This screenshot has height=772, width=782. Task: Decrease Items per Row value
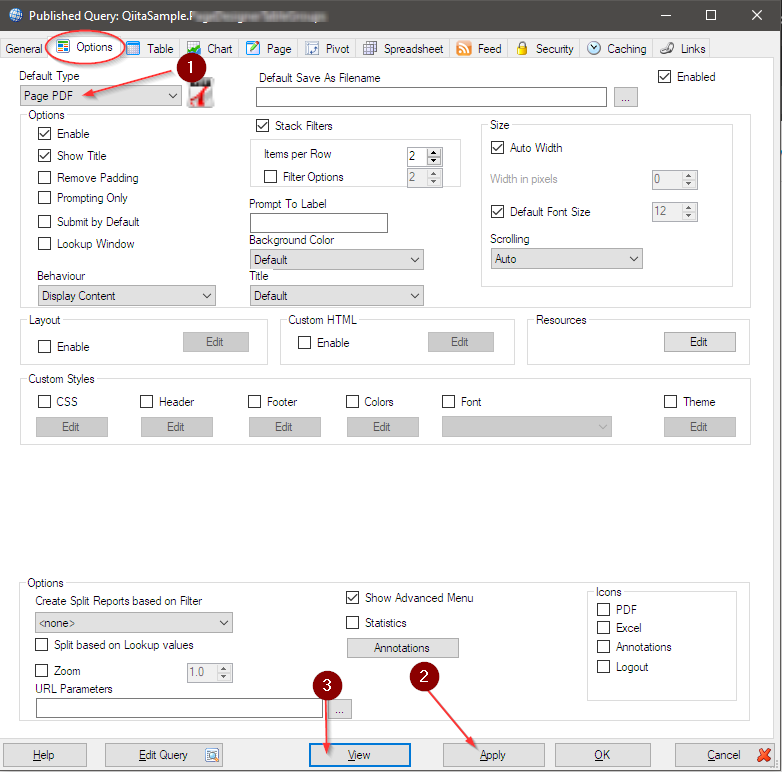point(434,161)
